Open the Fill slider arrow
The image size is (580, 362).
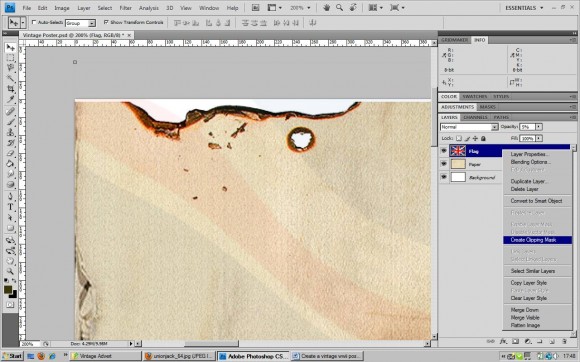tap(539, 138)
